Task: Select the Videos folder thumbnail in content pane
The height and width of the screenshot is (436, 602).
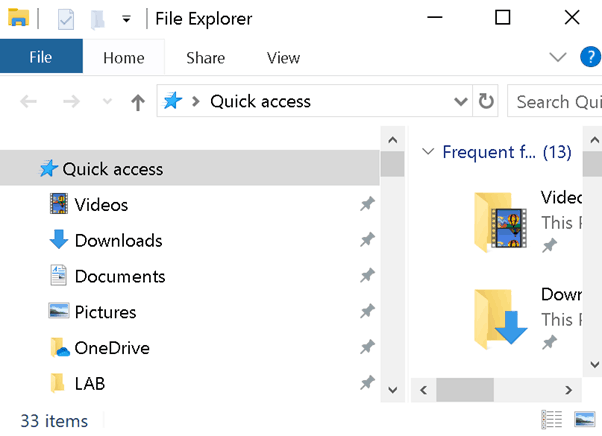Action: tap(500, 222)
